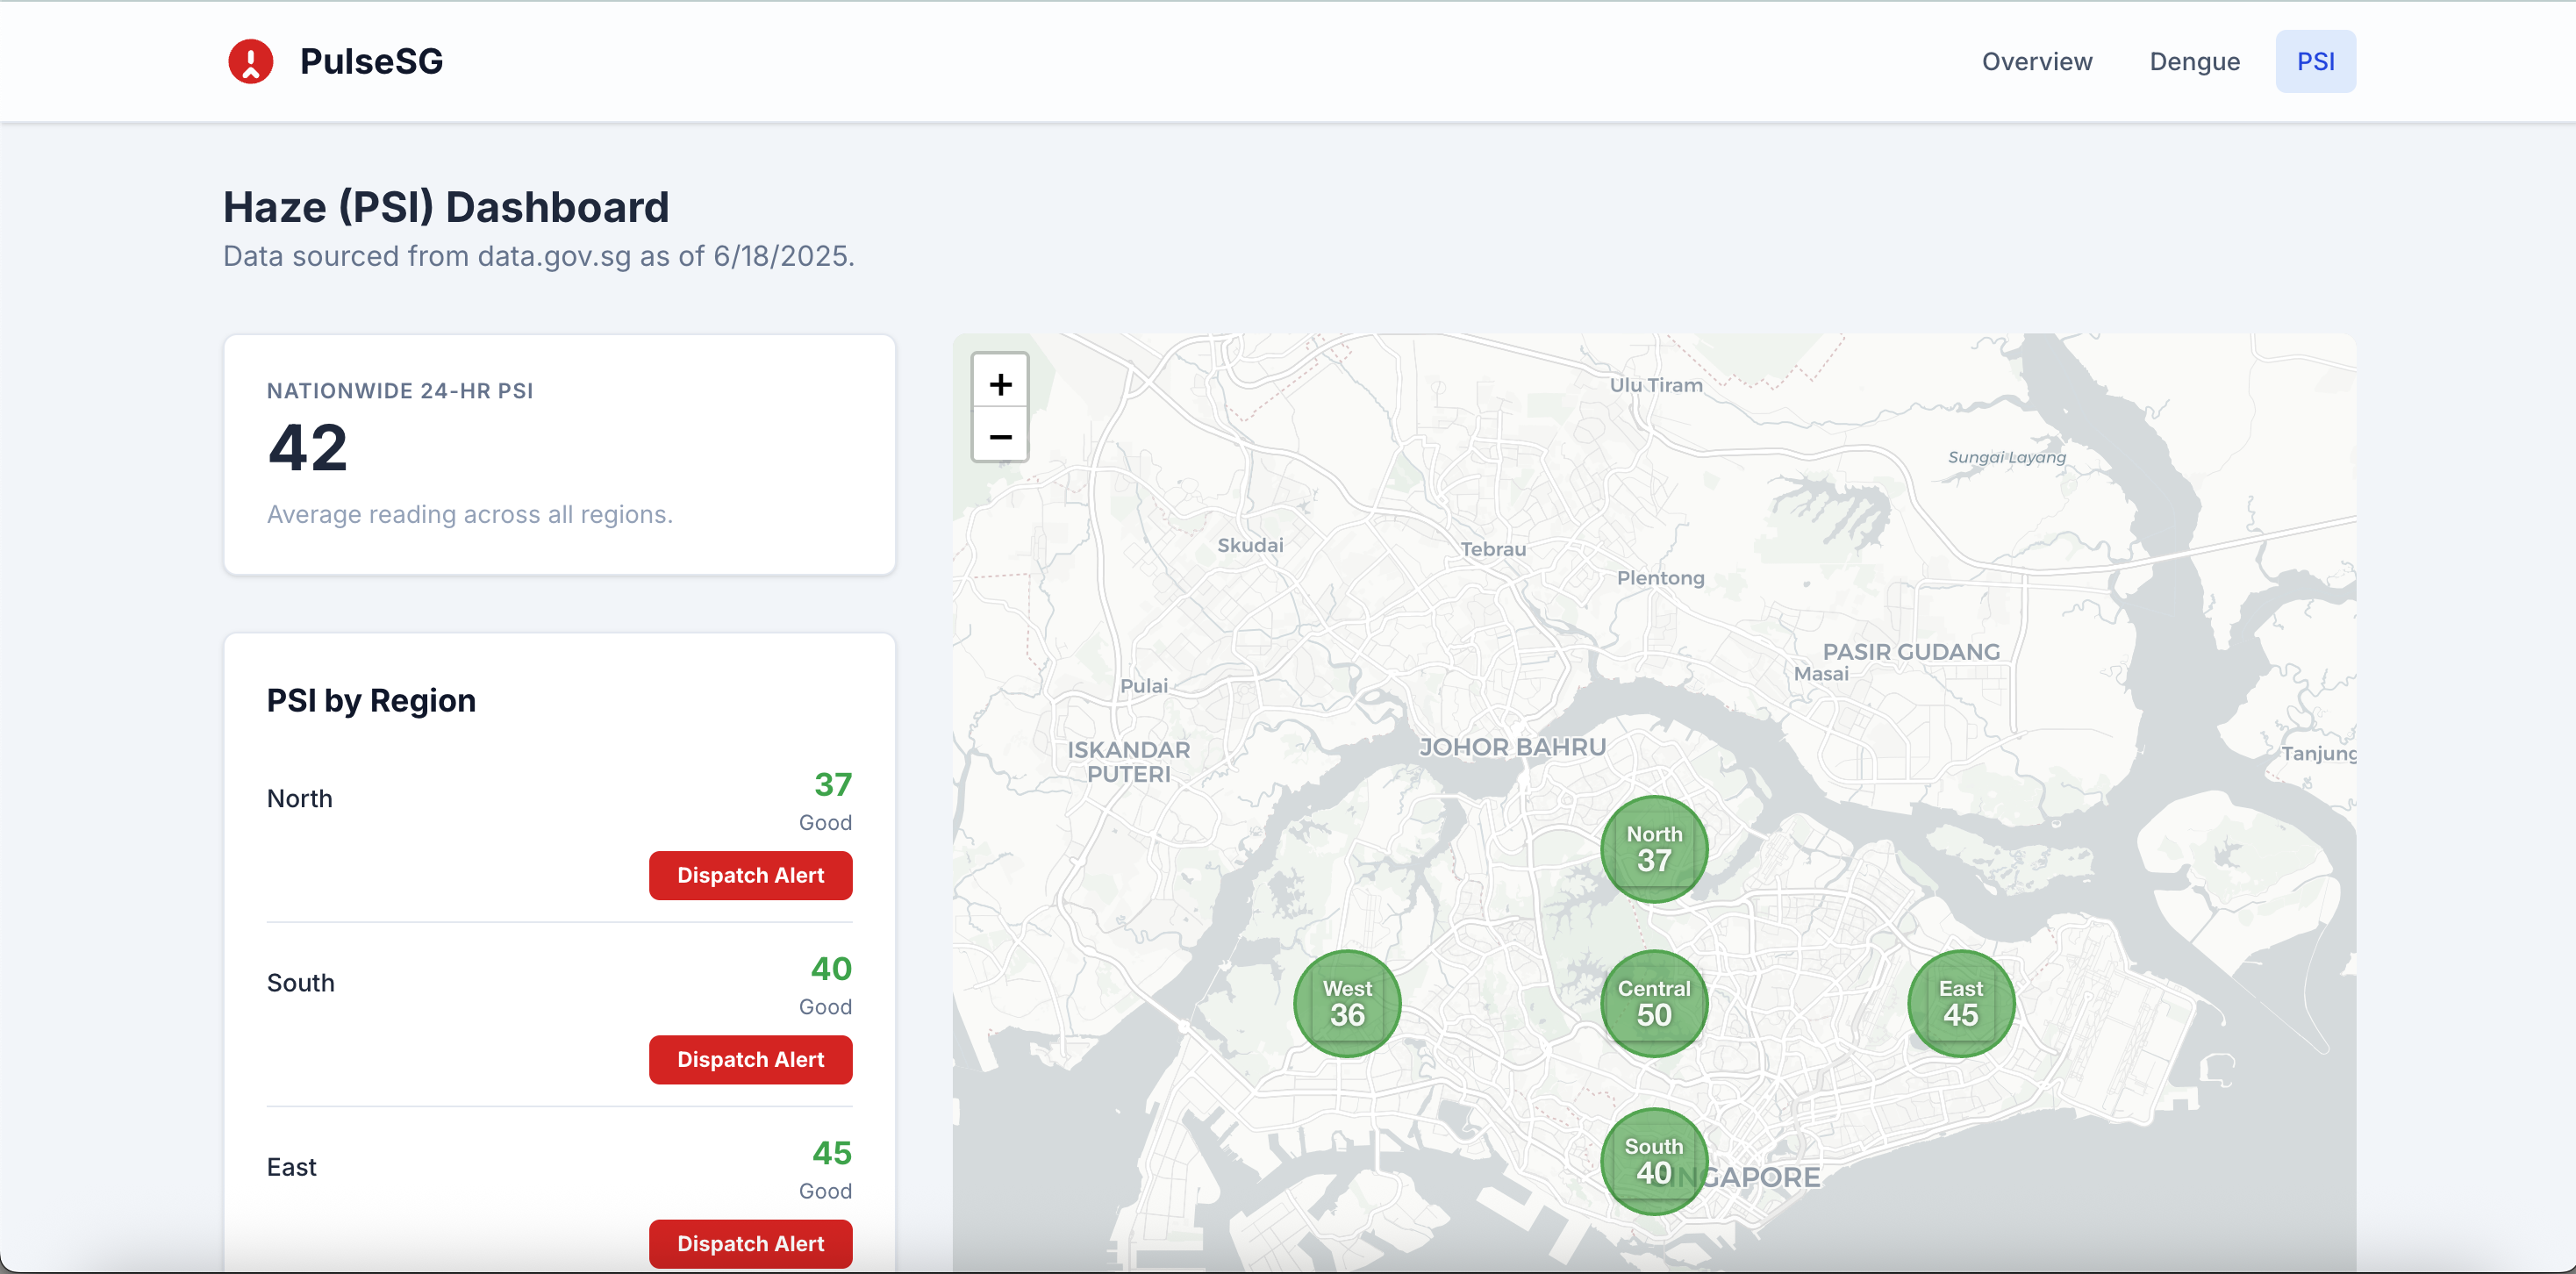
Task: Click the Johor Bahru label on map
Action: pos(1512,747)
